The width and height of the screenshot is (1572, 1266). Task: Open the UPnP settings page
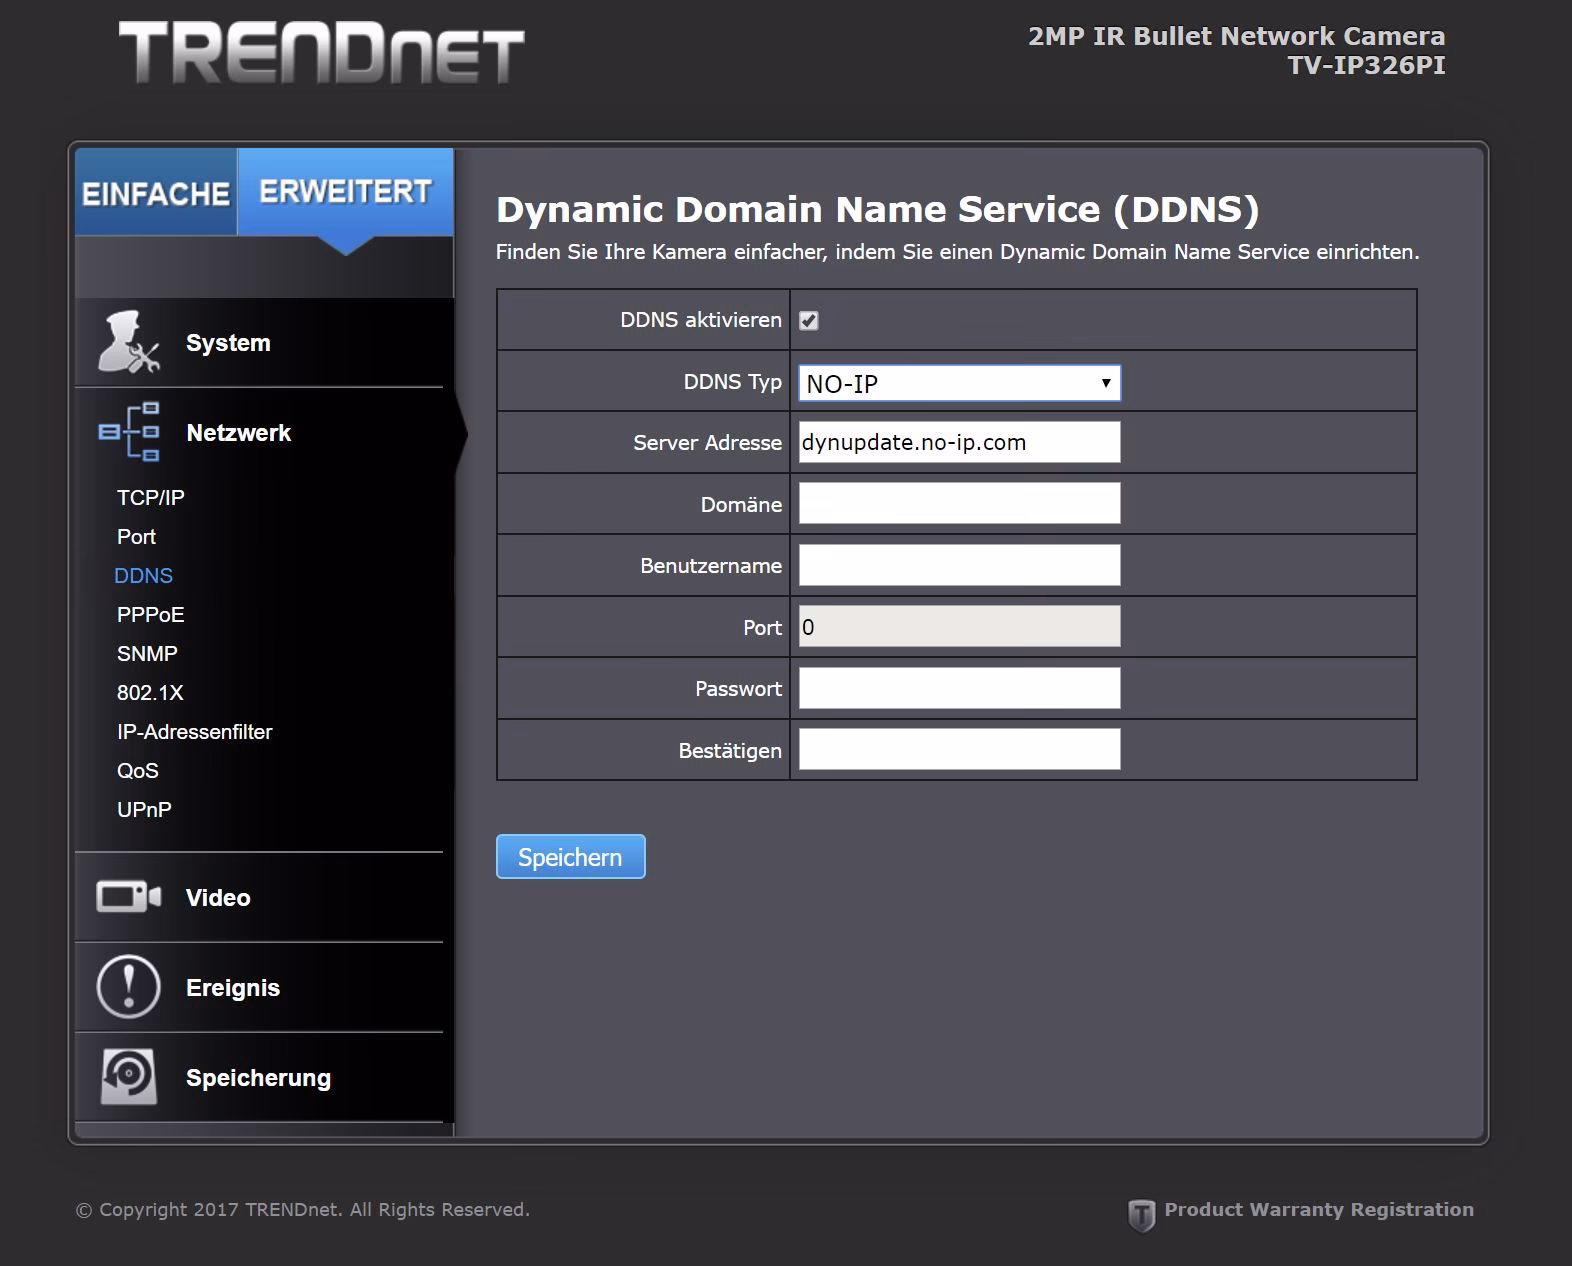(x=144, y=810)
